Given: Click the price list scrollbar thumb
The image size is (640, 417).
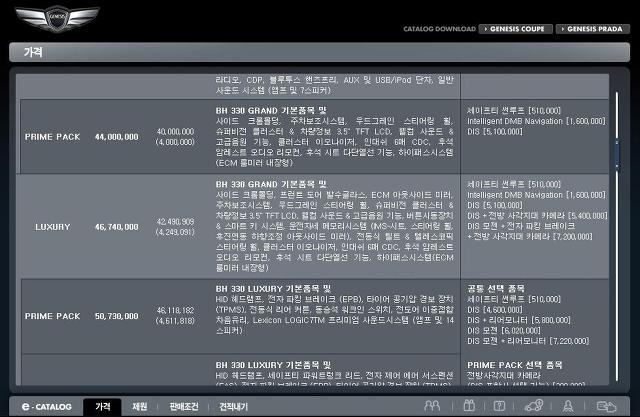Looking at the screenshot, I should pyautogui.click(x=616, y=154).
